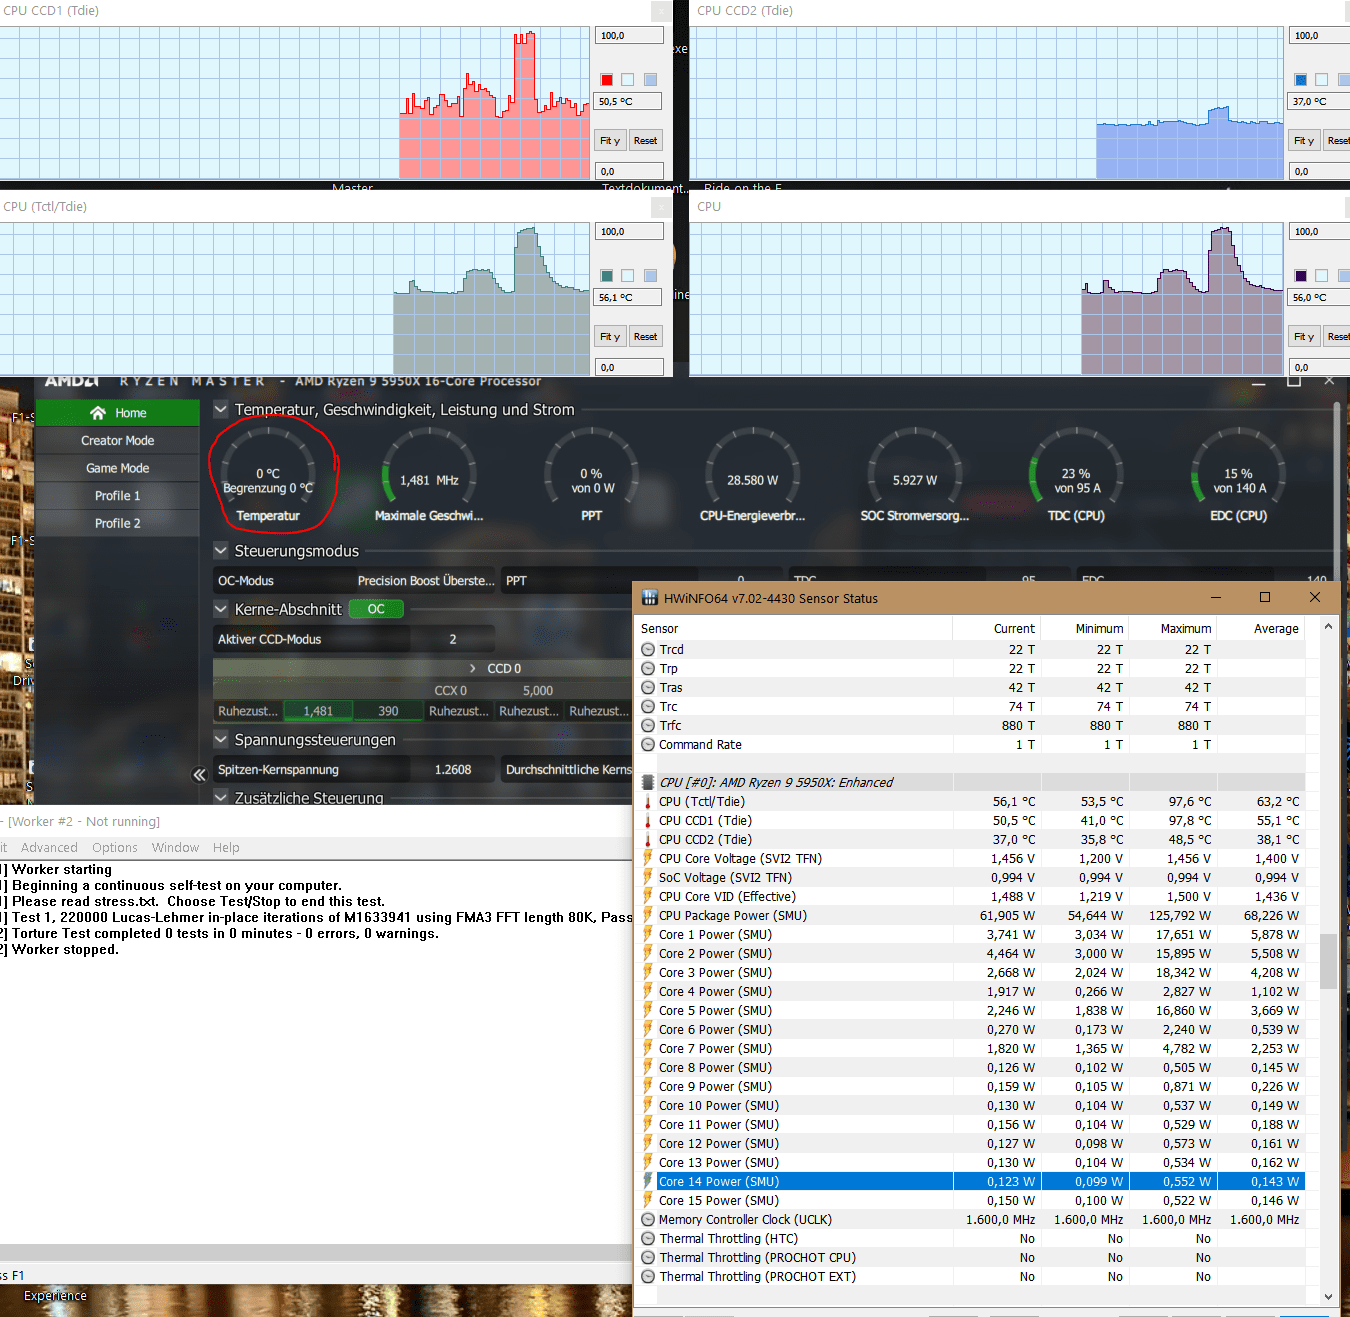This screenshot has height=1317, width=1350.
Task: Toggle the green OC switch in Kerne-Abschnitt
Action: pyautogui.click(x=376, y=609)
